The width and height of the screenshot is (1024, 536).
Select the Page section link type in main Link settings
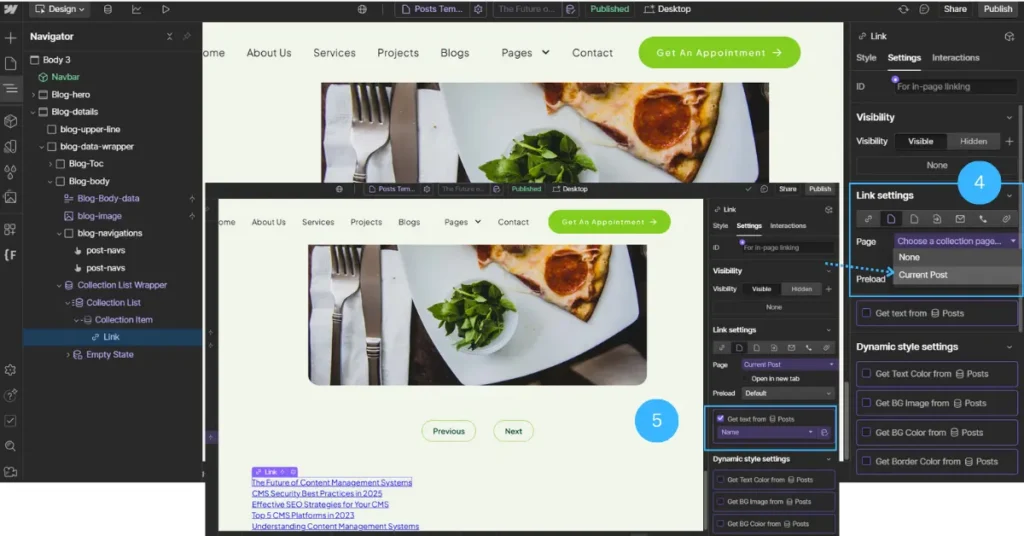pos(936,219)
